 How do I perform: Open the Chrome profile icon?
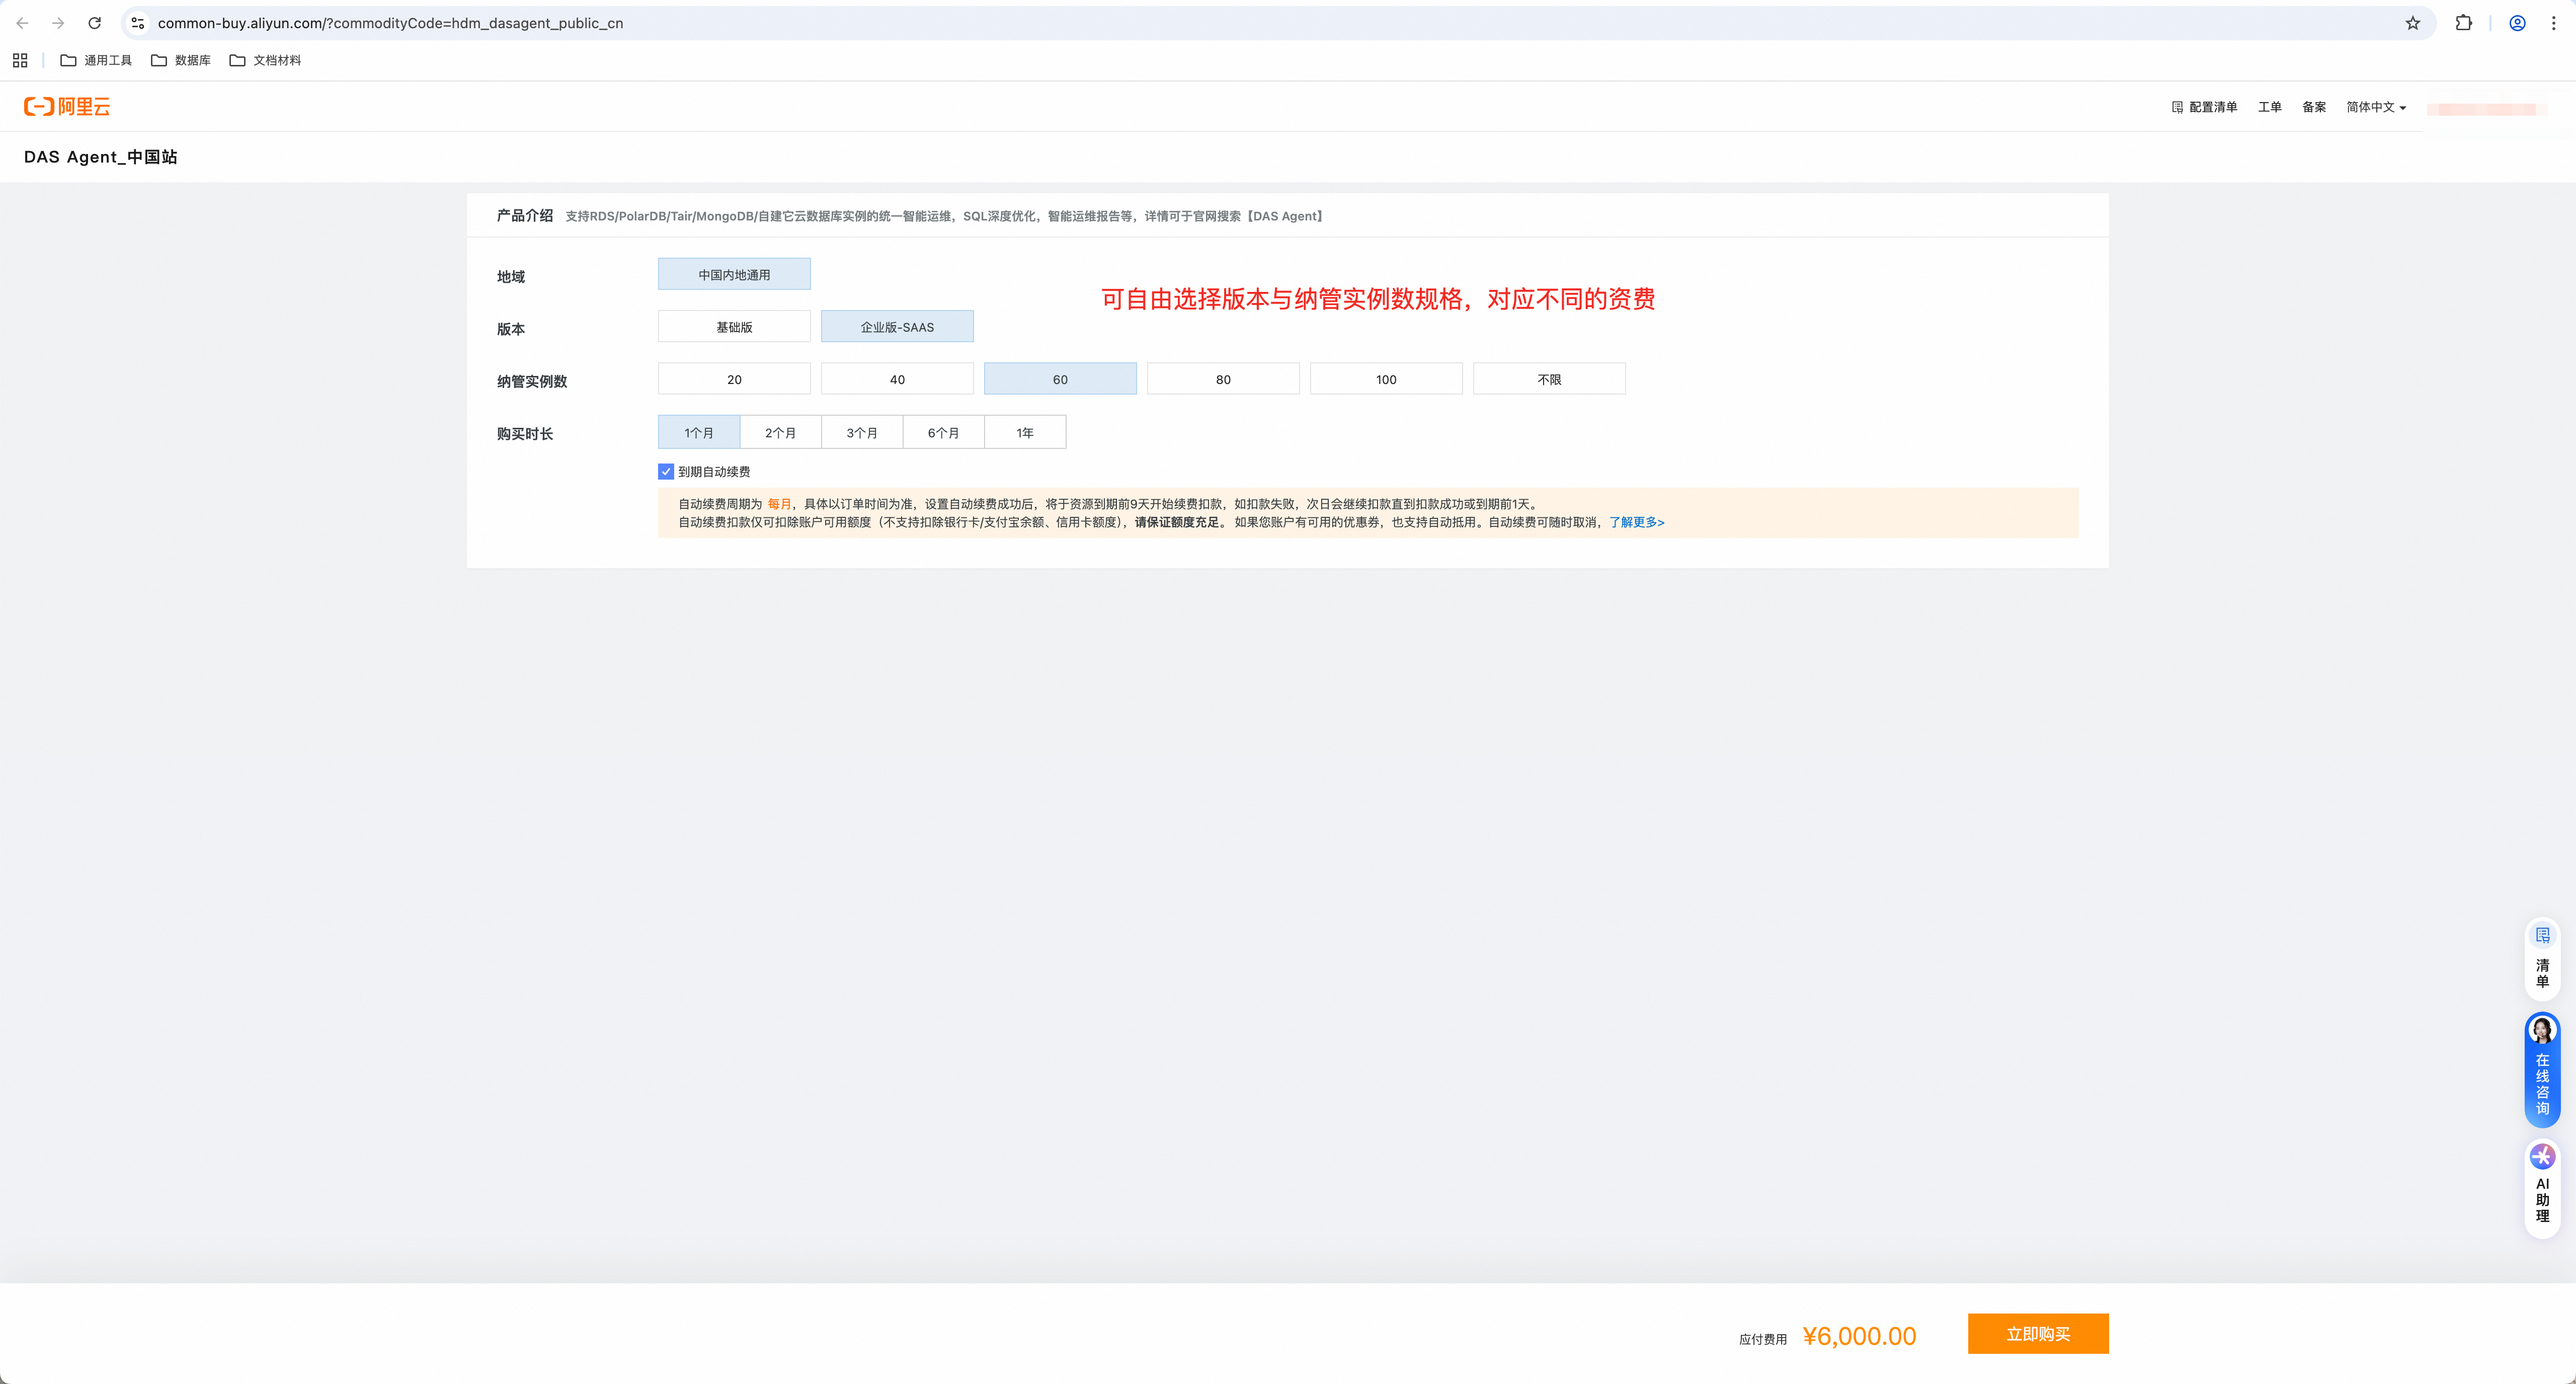(x=2517, y=23)
